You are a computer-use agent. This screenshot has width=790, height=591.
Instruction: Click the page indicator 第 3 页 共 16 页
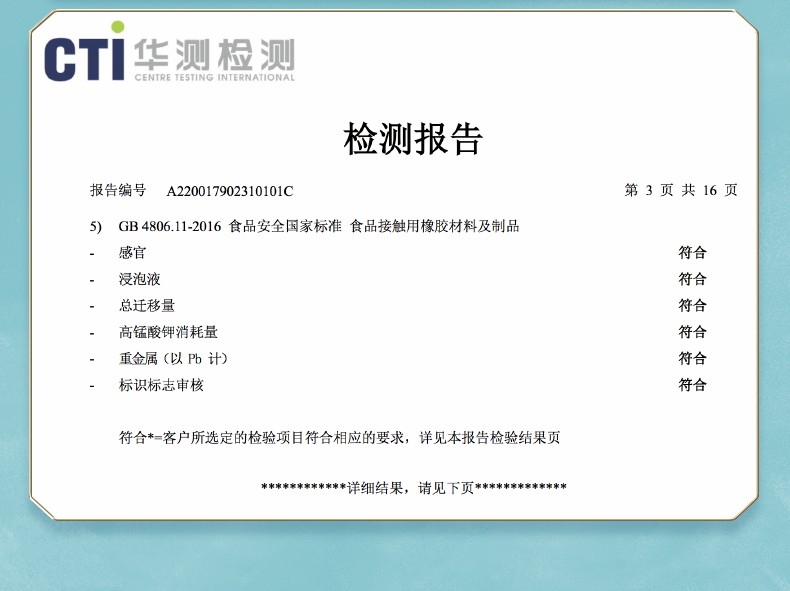point(680,190)
